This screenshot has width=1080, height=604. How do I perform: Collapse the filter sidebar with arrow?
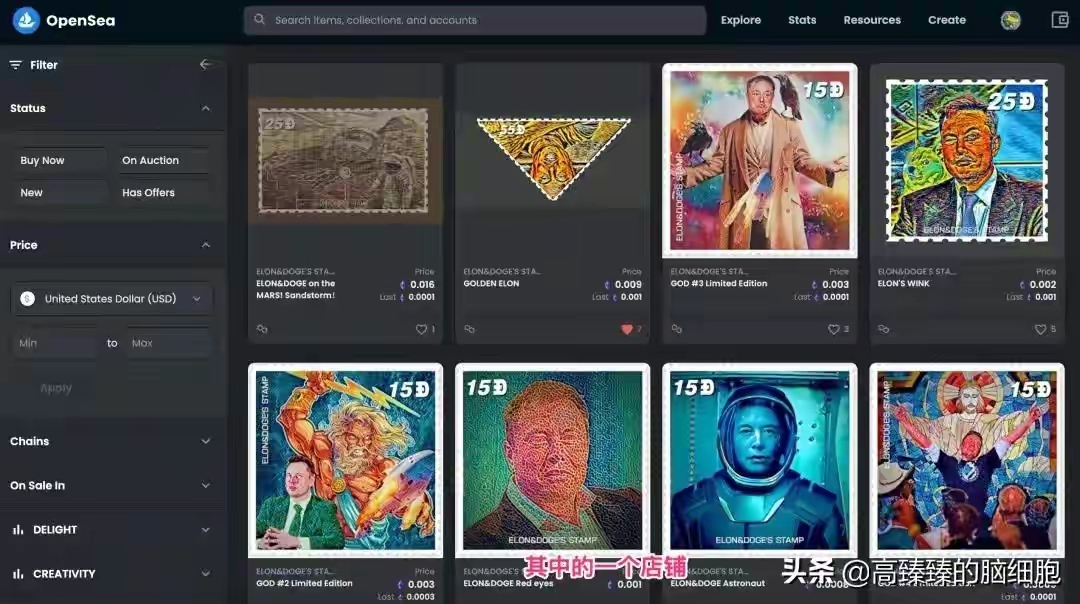205,64
